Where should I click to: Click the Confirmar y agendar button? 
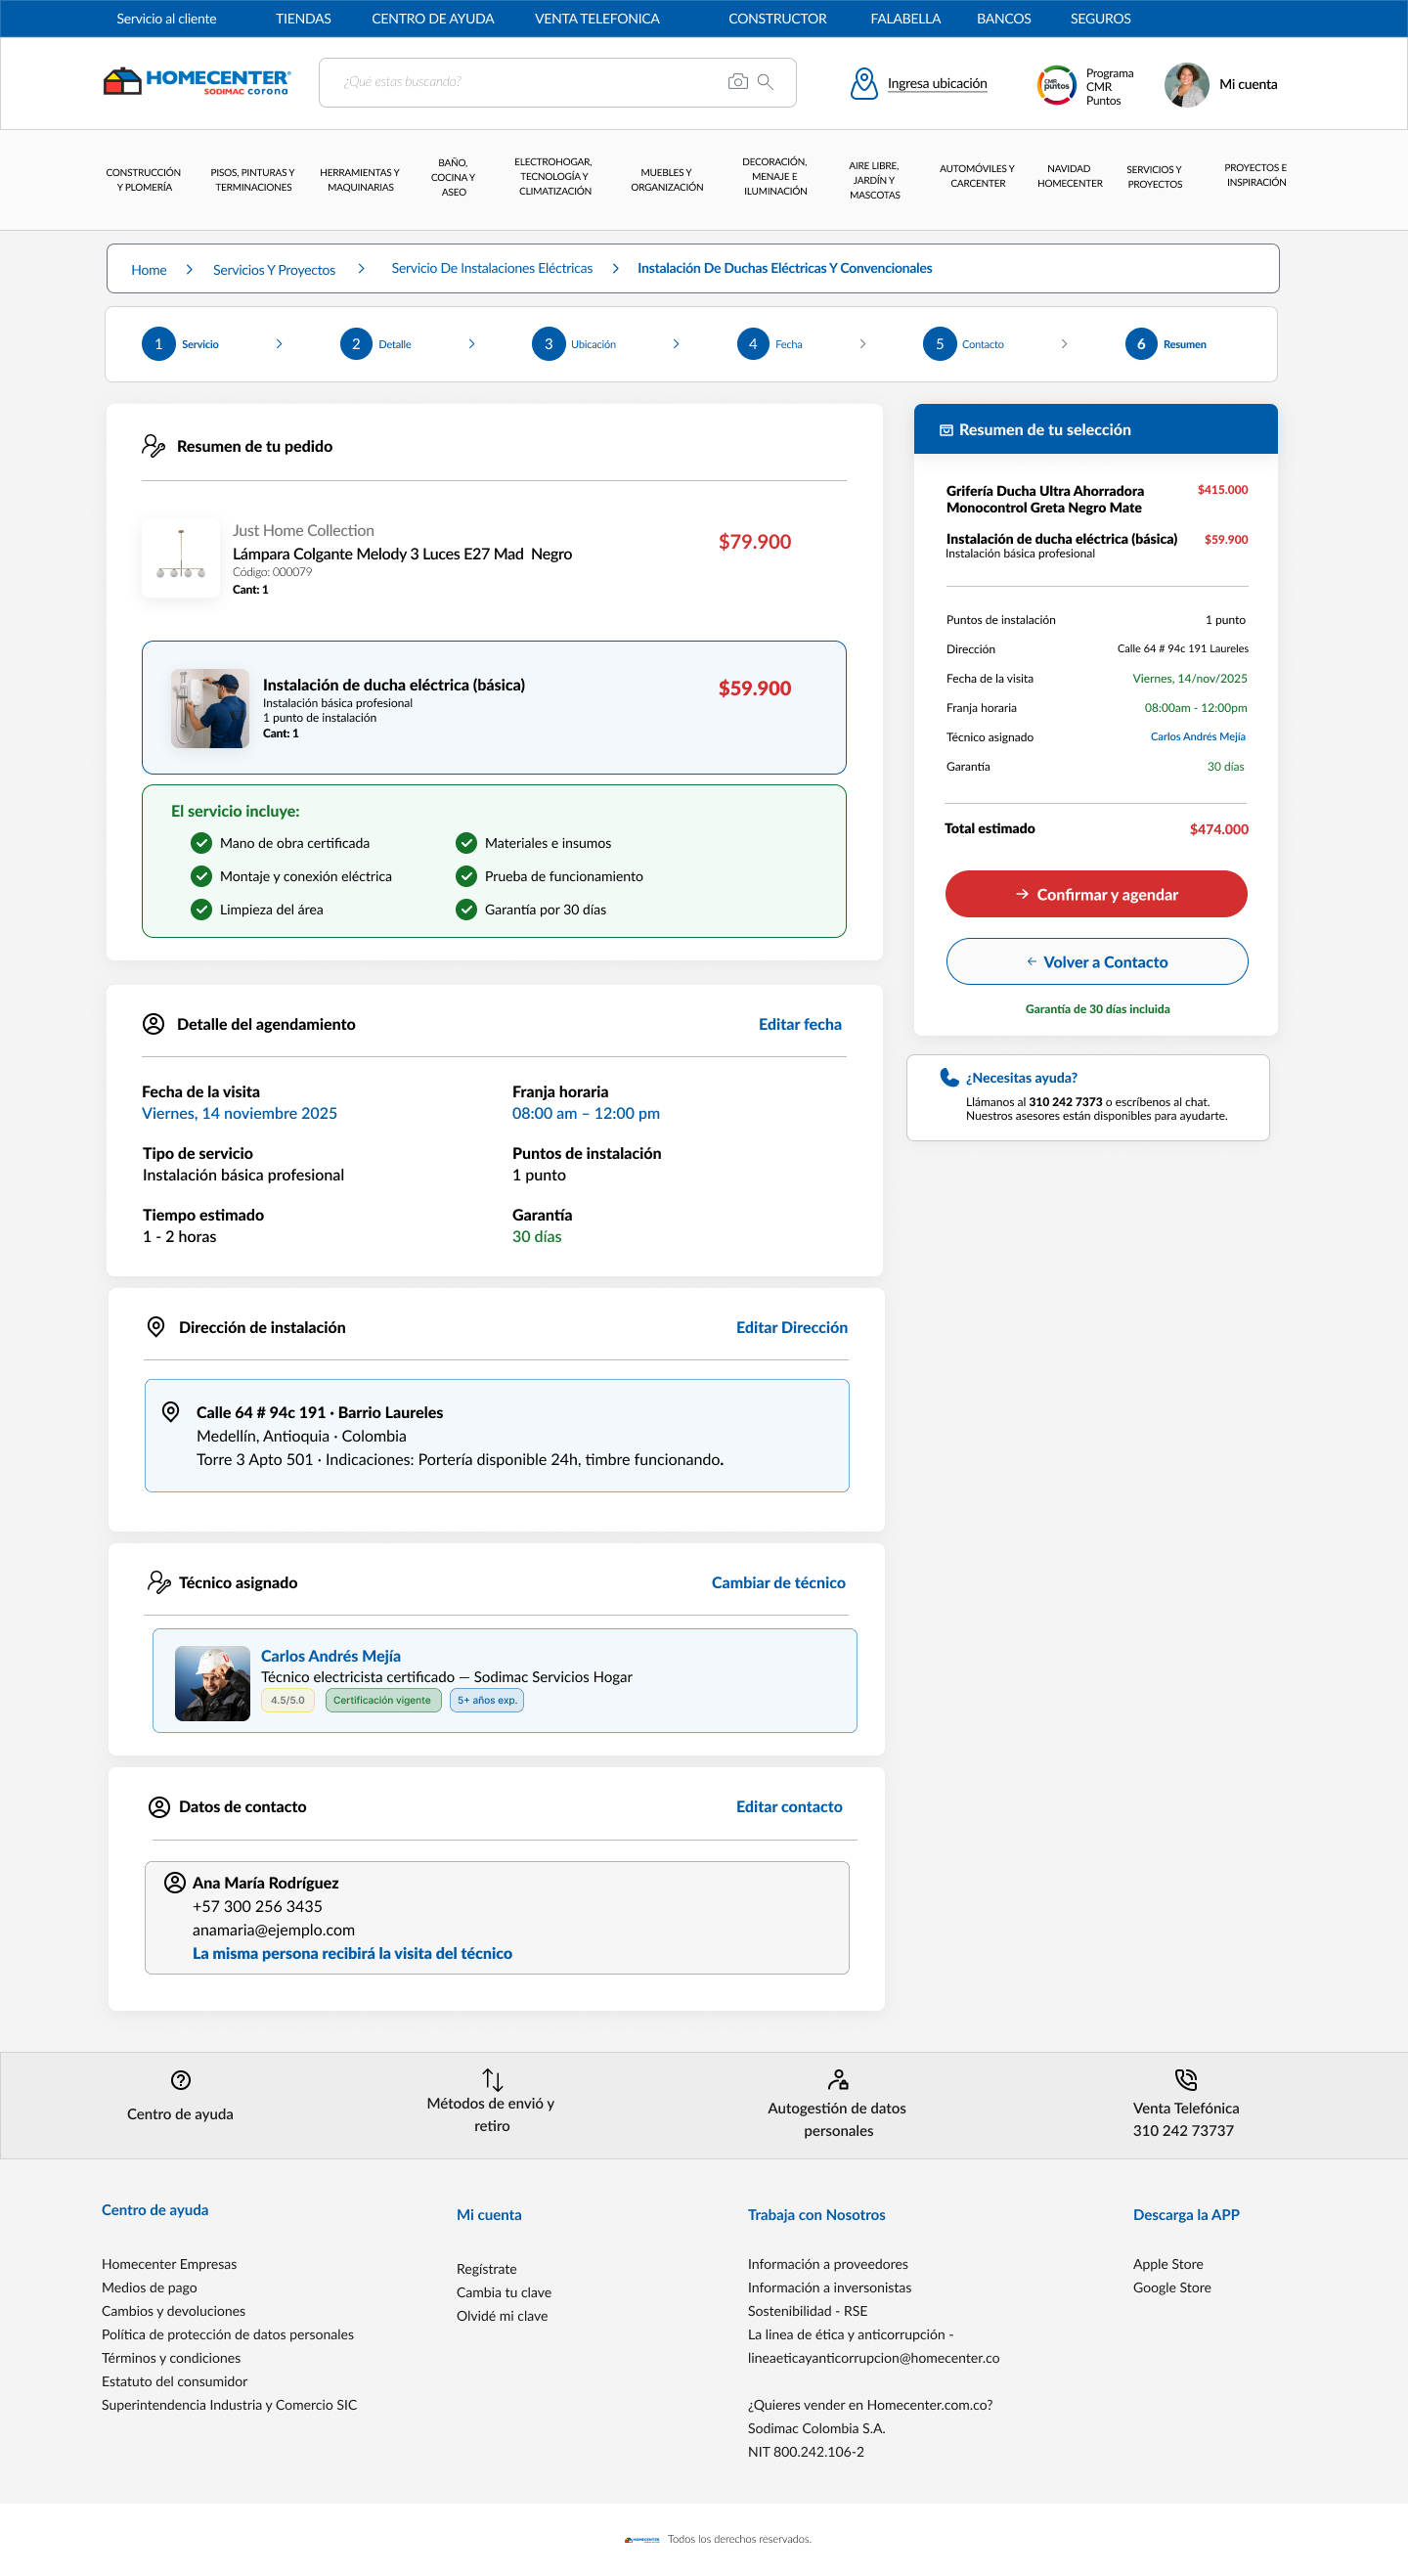pos(1096,894)
